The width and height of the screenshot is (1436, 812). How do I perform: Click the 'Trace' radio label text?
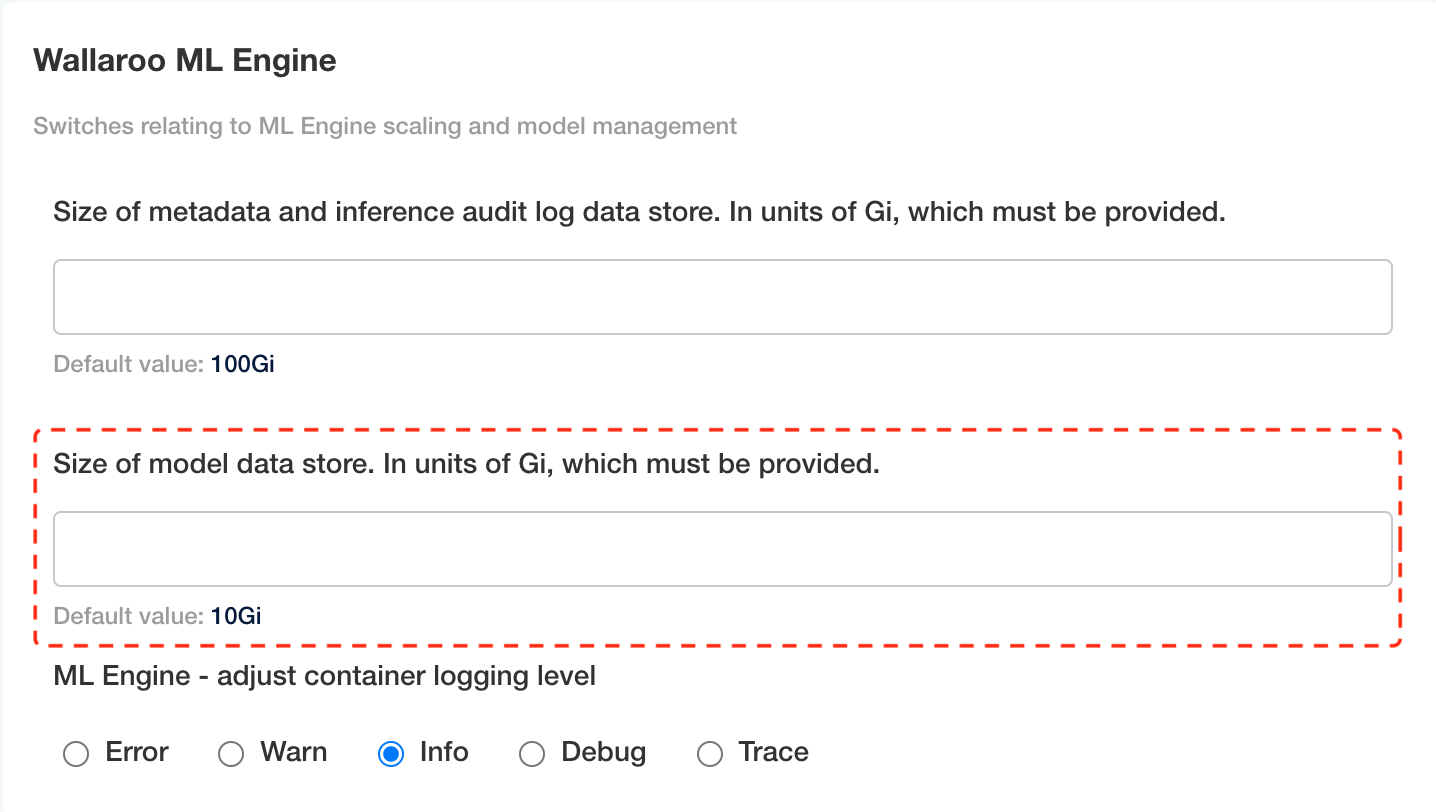point(773,752)
